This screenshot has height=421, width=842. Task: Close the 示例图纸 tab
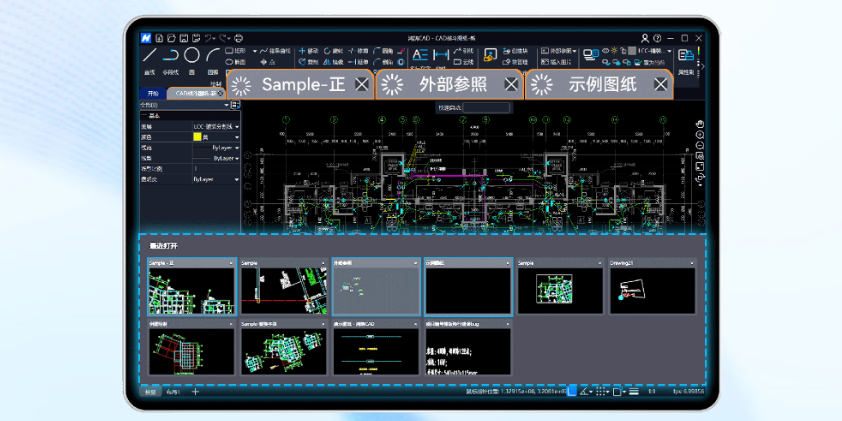(x=660, y=85)
